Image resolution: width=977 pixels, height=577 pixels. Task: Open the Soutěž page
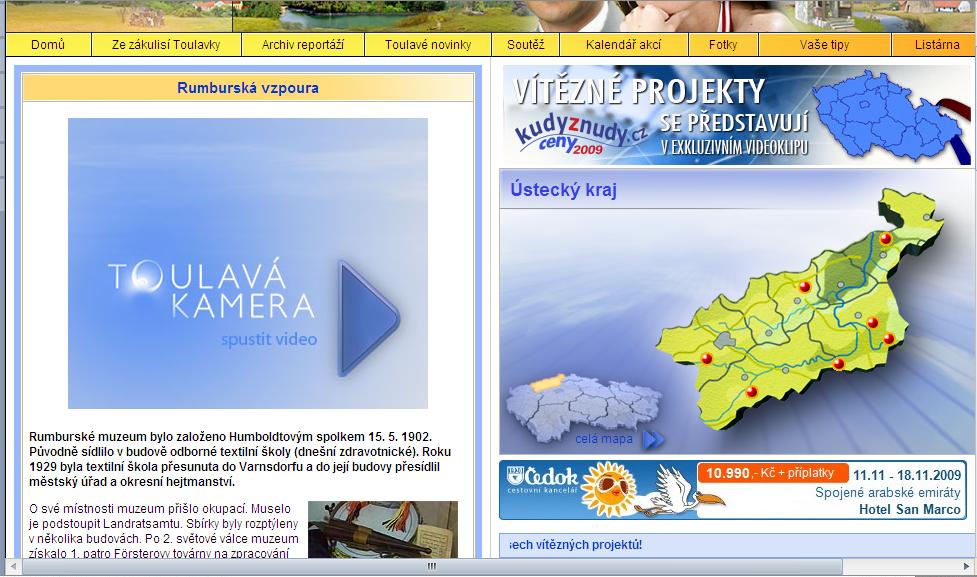click(525, 45)
